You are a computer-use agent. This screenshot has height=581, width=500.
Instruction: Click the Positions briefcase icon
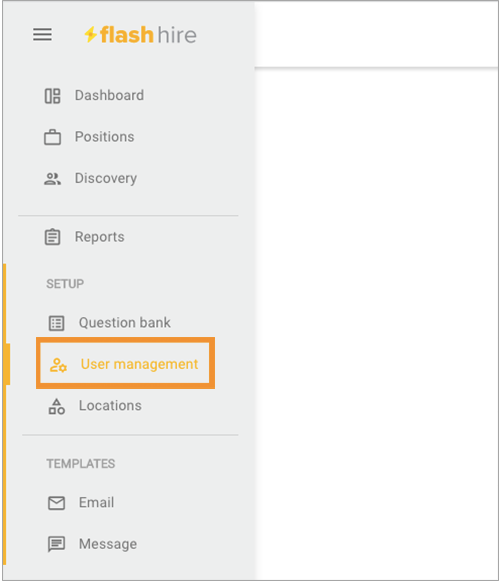52,137
